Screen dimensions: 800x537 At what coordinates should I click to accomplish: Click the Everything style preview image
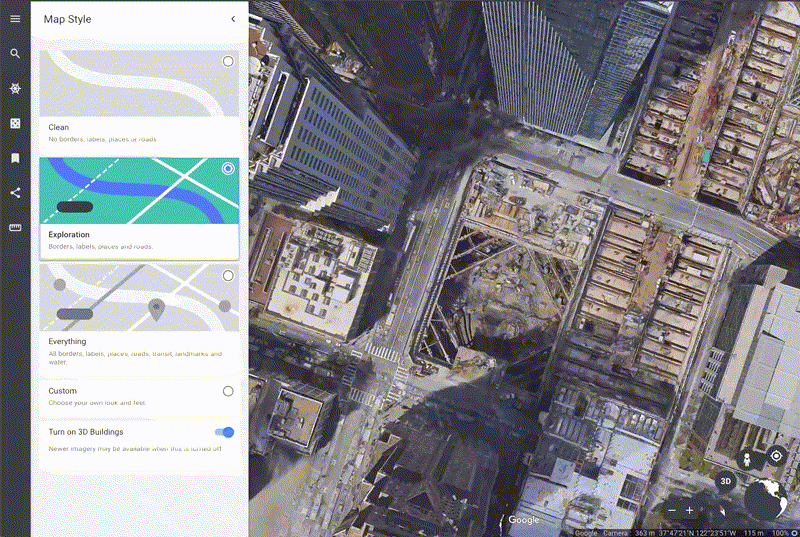[x=139, y=298]
